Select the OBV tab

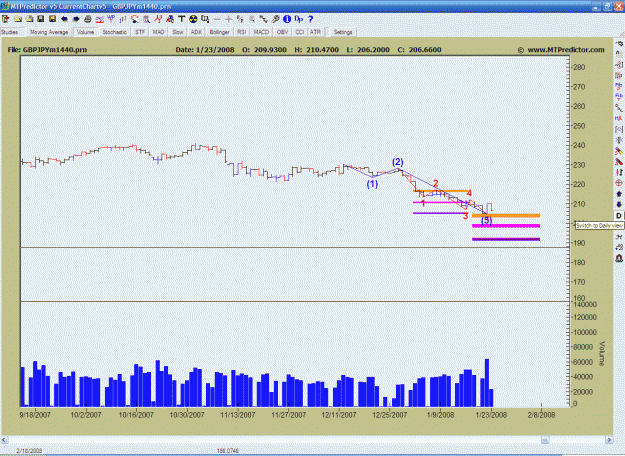[x=282, y=32]
